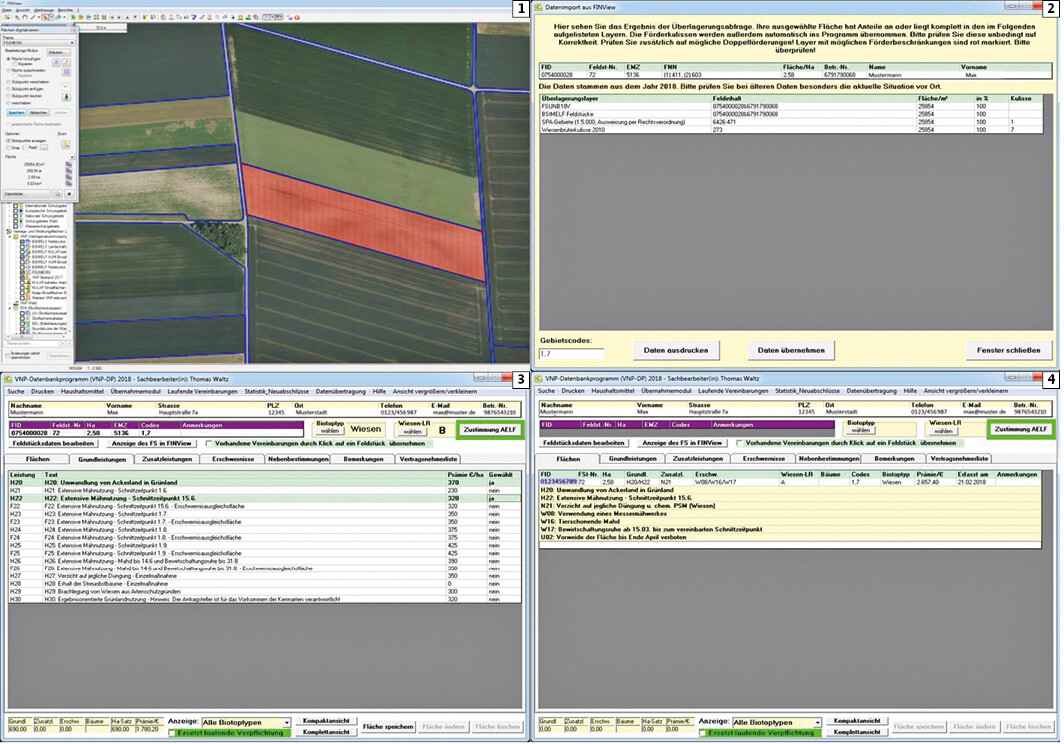
Task: Click FID 0123456789 link in Flächen table
Action: pyautogui.click(x=558, y=482)
